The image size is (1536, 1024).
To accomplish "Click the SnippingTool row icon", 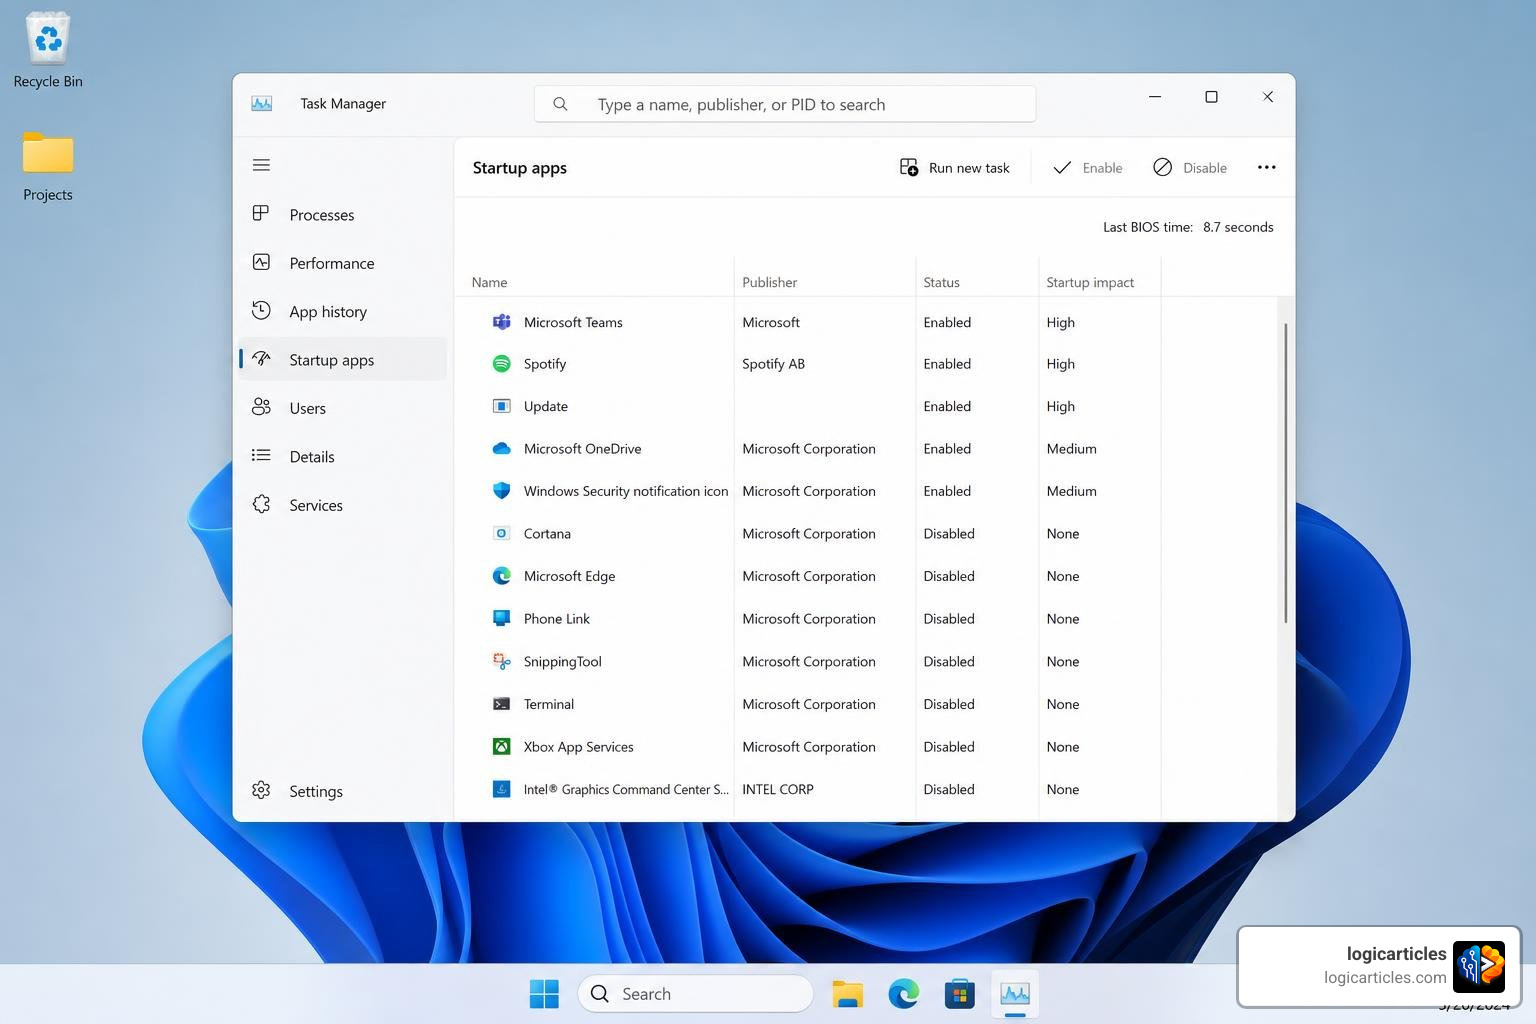I will (501, 661).
